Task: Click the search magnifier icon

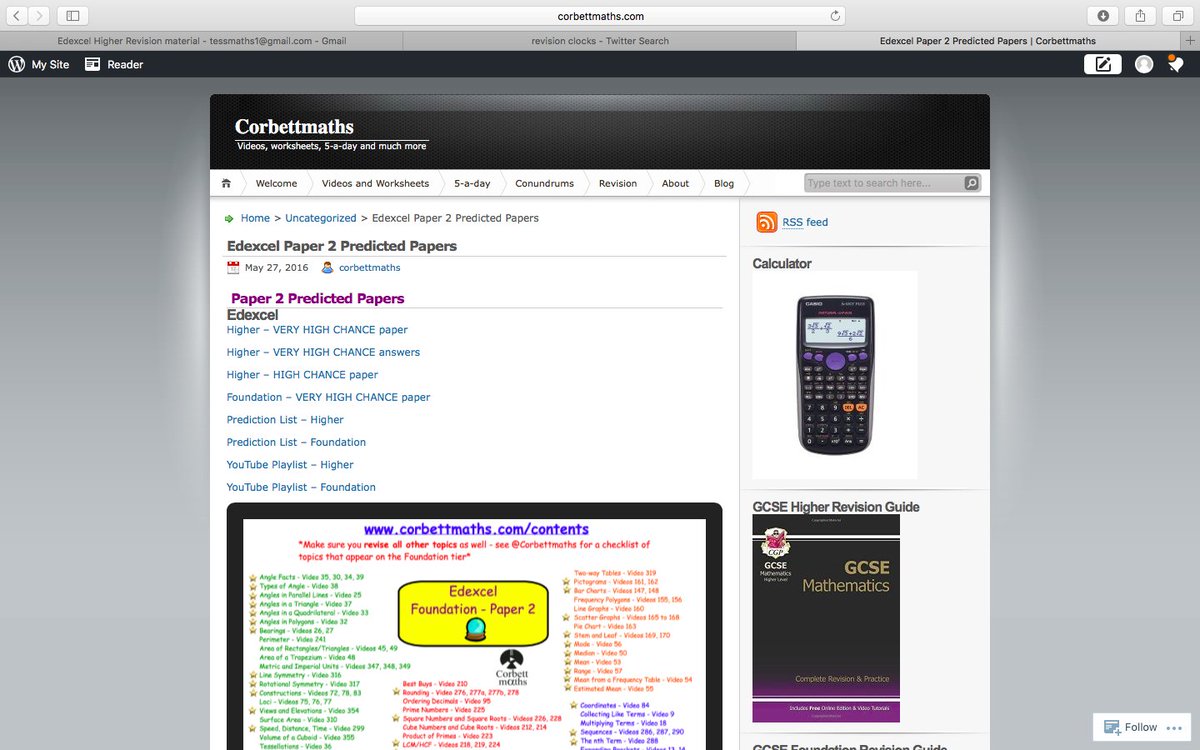Action: 970,183
